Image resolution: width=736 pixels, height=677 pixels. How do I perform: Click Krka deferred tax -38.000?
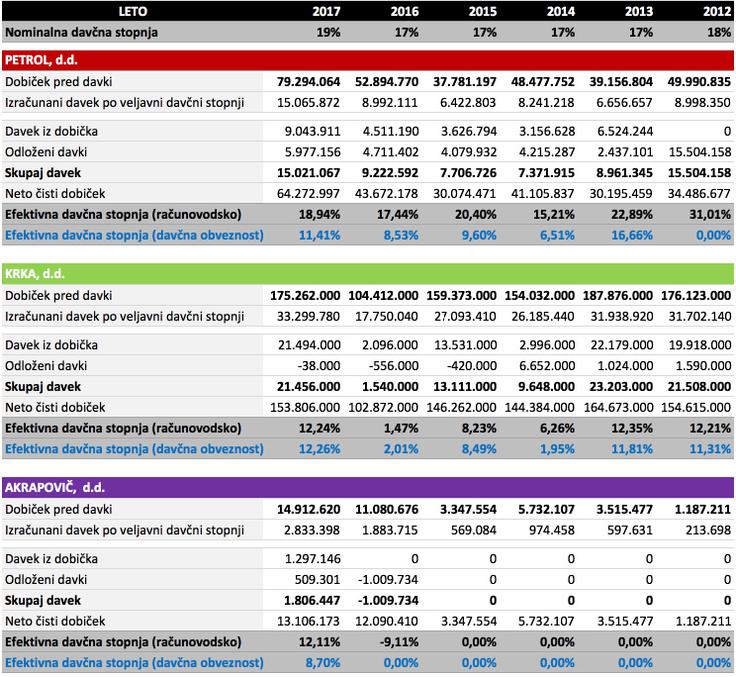(x=319, y=366)
